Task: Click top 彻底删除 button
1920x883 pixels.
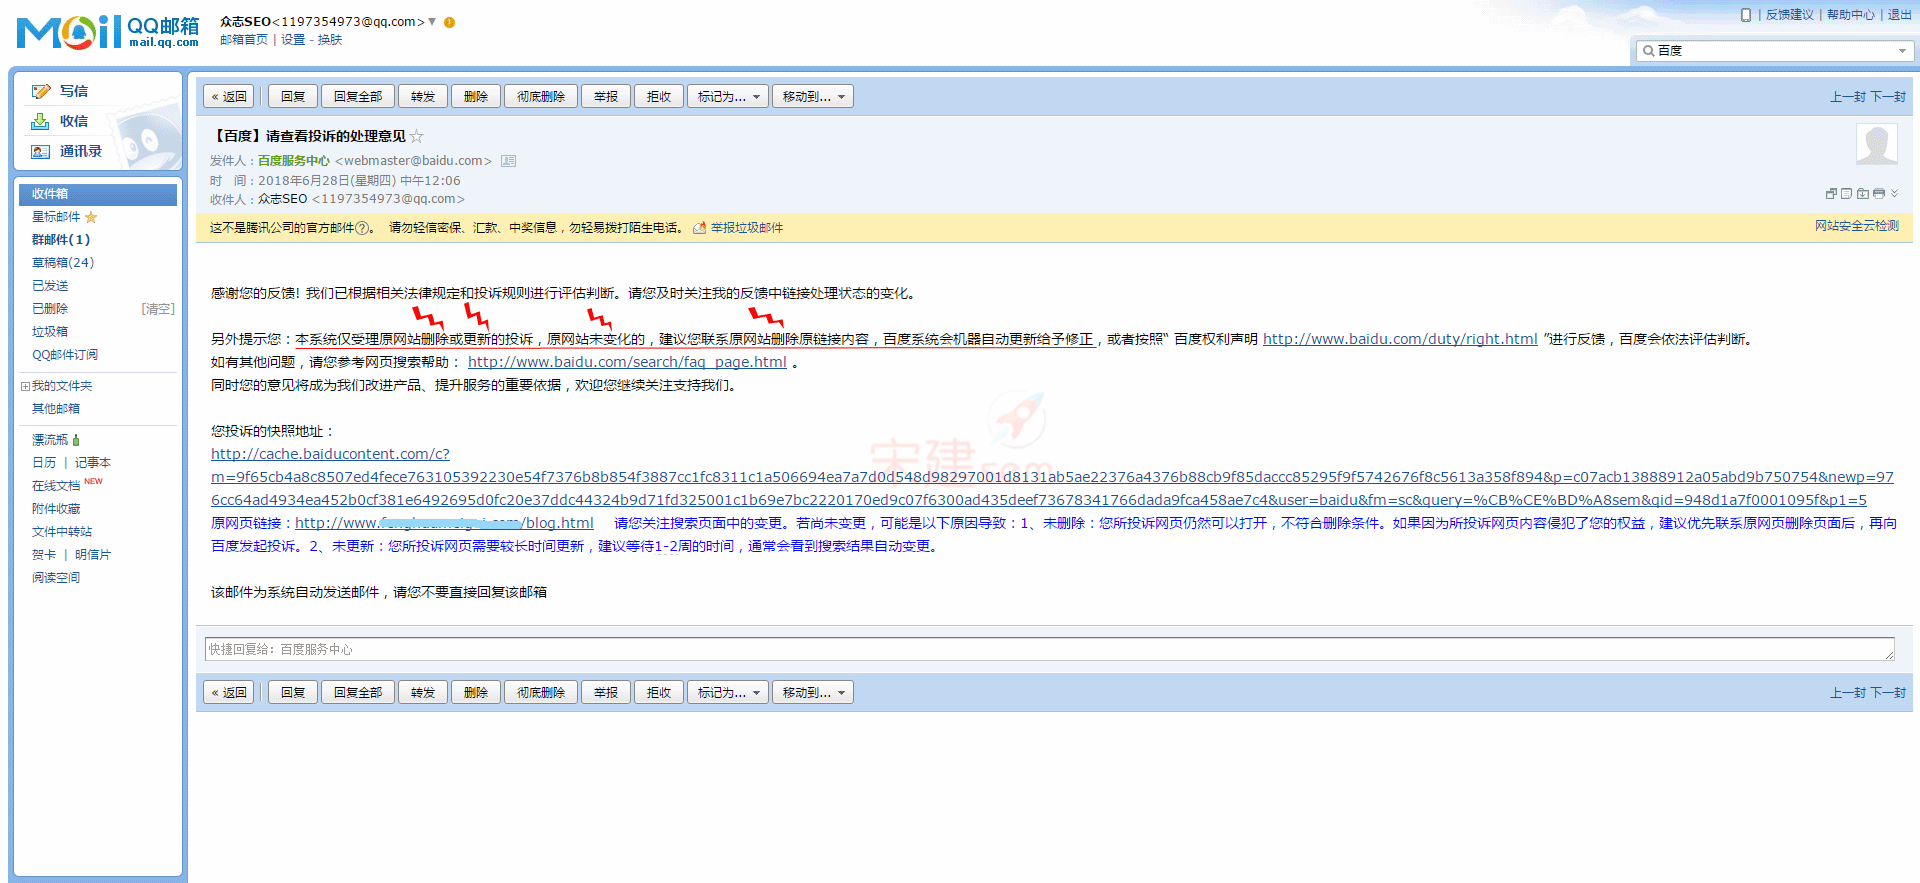Action: (541, 97)
